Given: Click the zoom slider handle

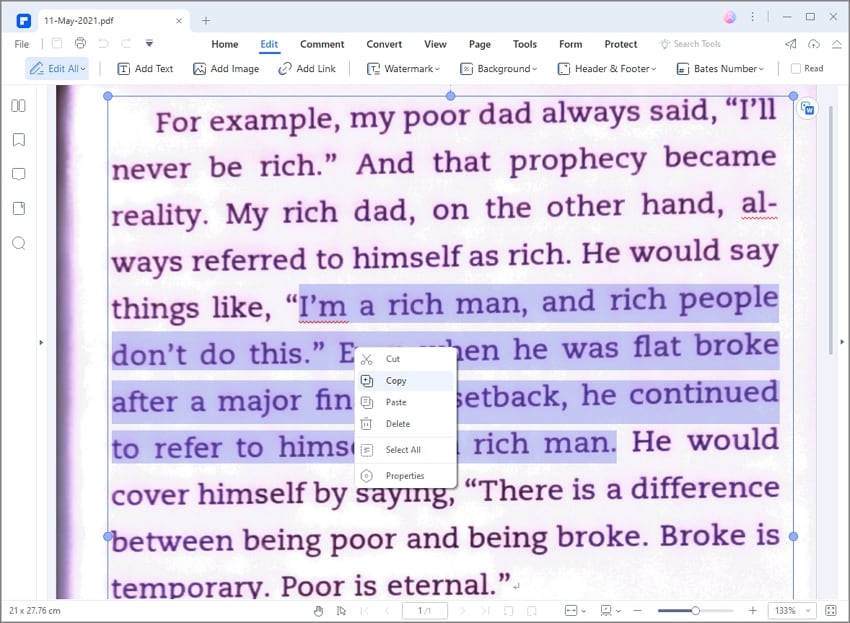Looking at the screenshot, I should click(x=695, y=611).
